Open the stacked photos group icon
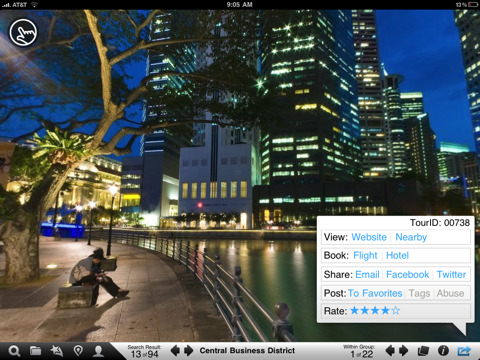The width and height of the screenshot is (480, 360). point(423,351)
